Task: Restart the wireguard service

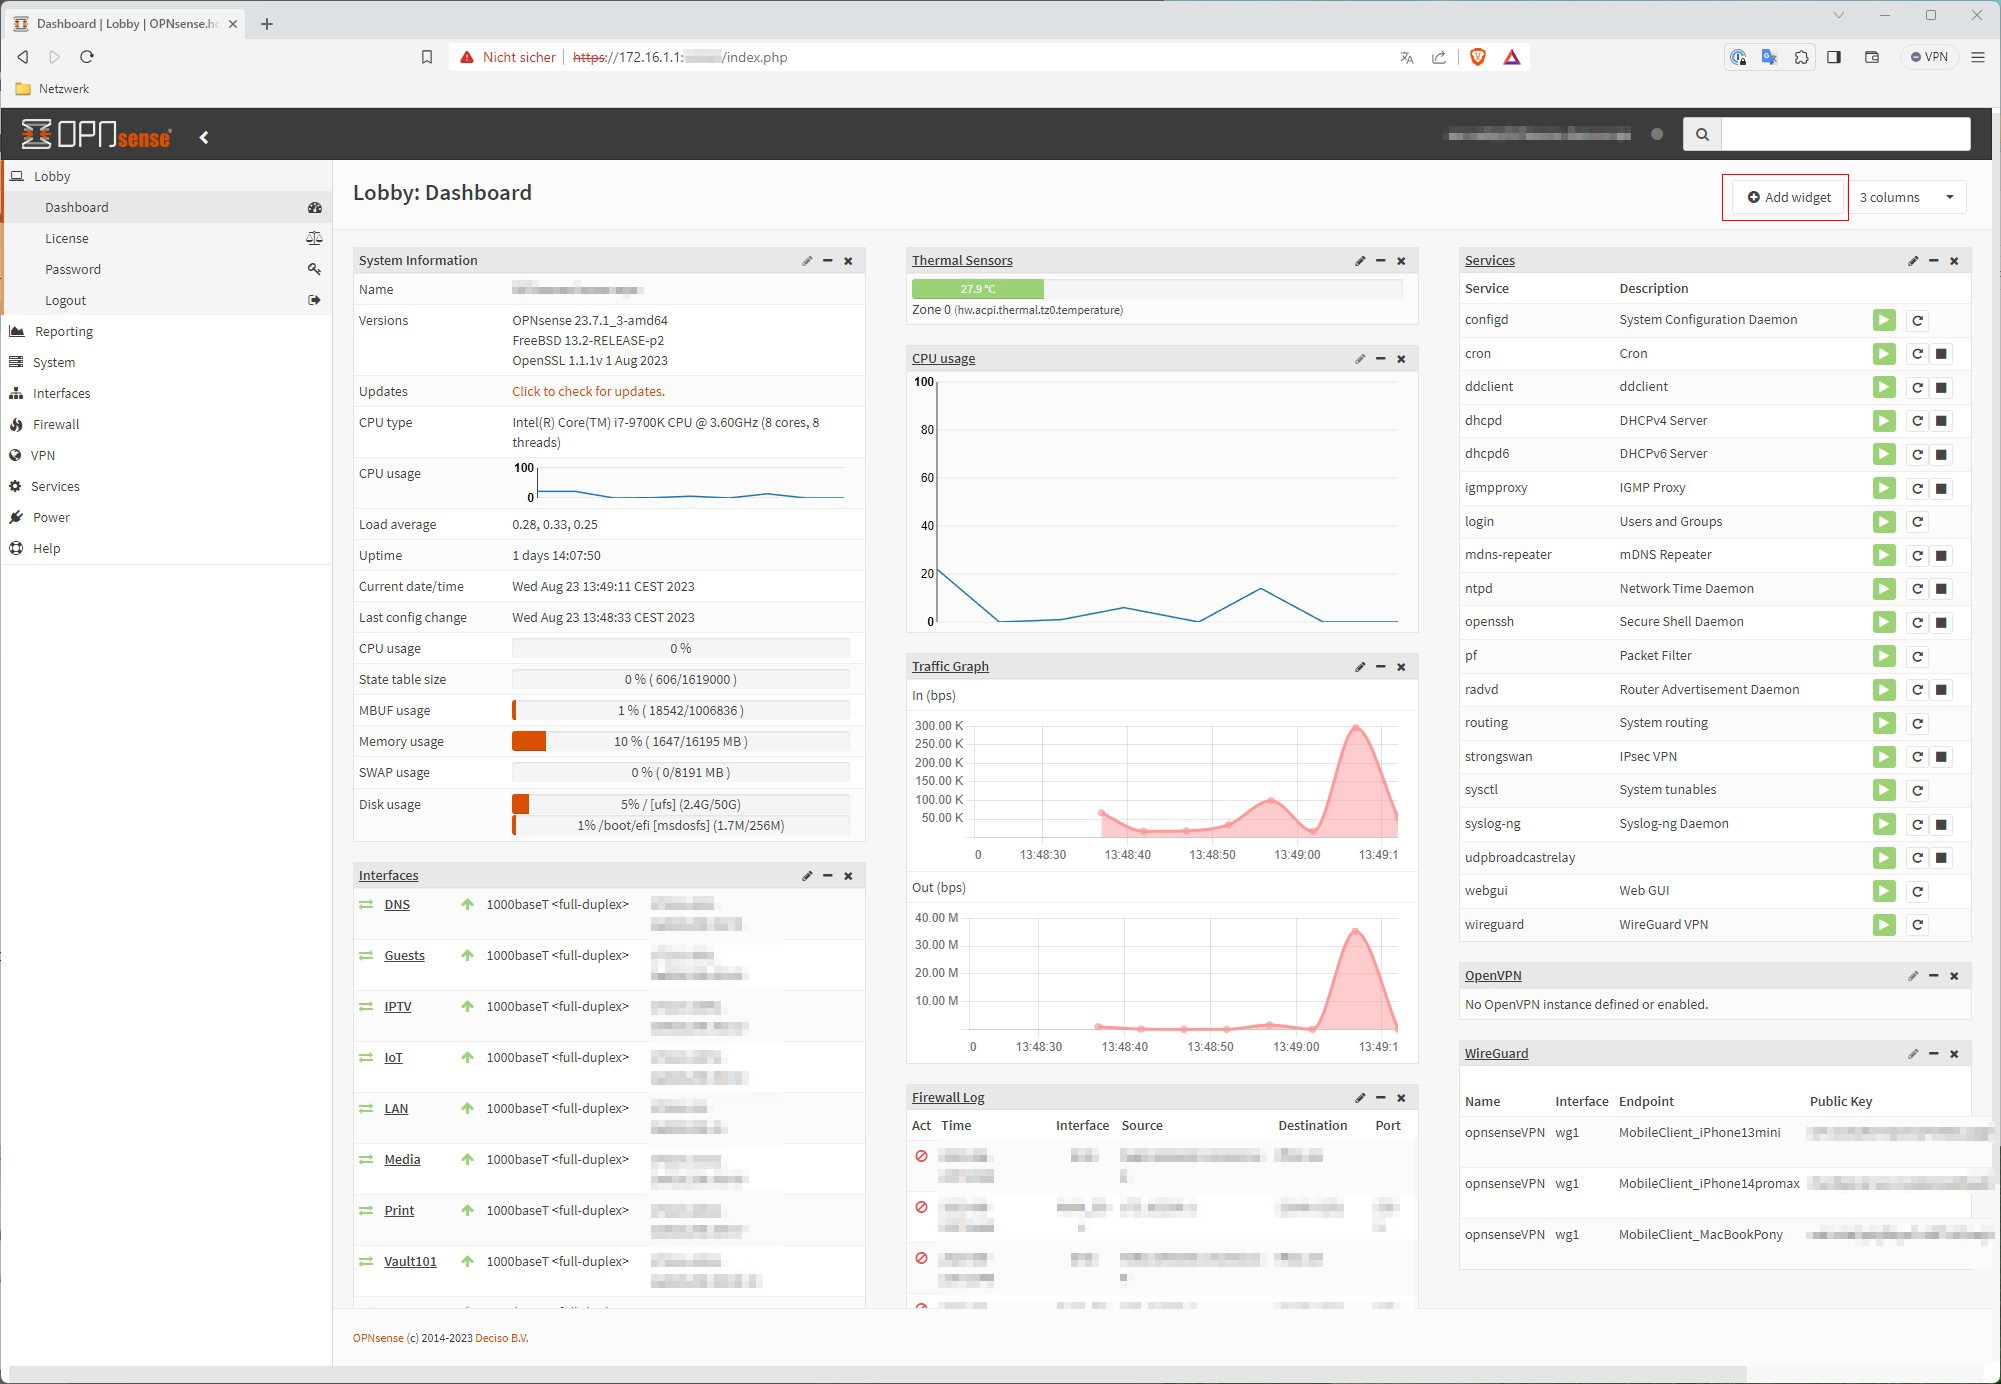Action: pyautogui.click(x=1917, y=925)
